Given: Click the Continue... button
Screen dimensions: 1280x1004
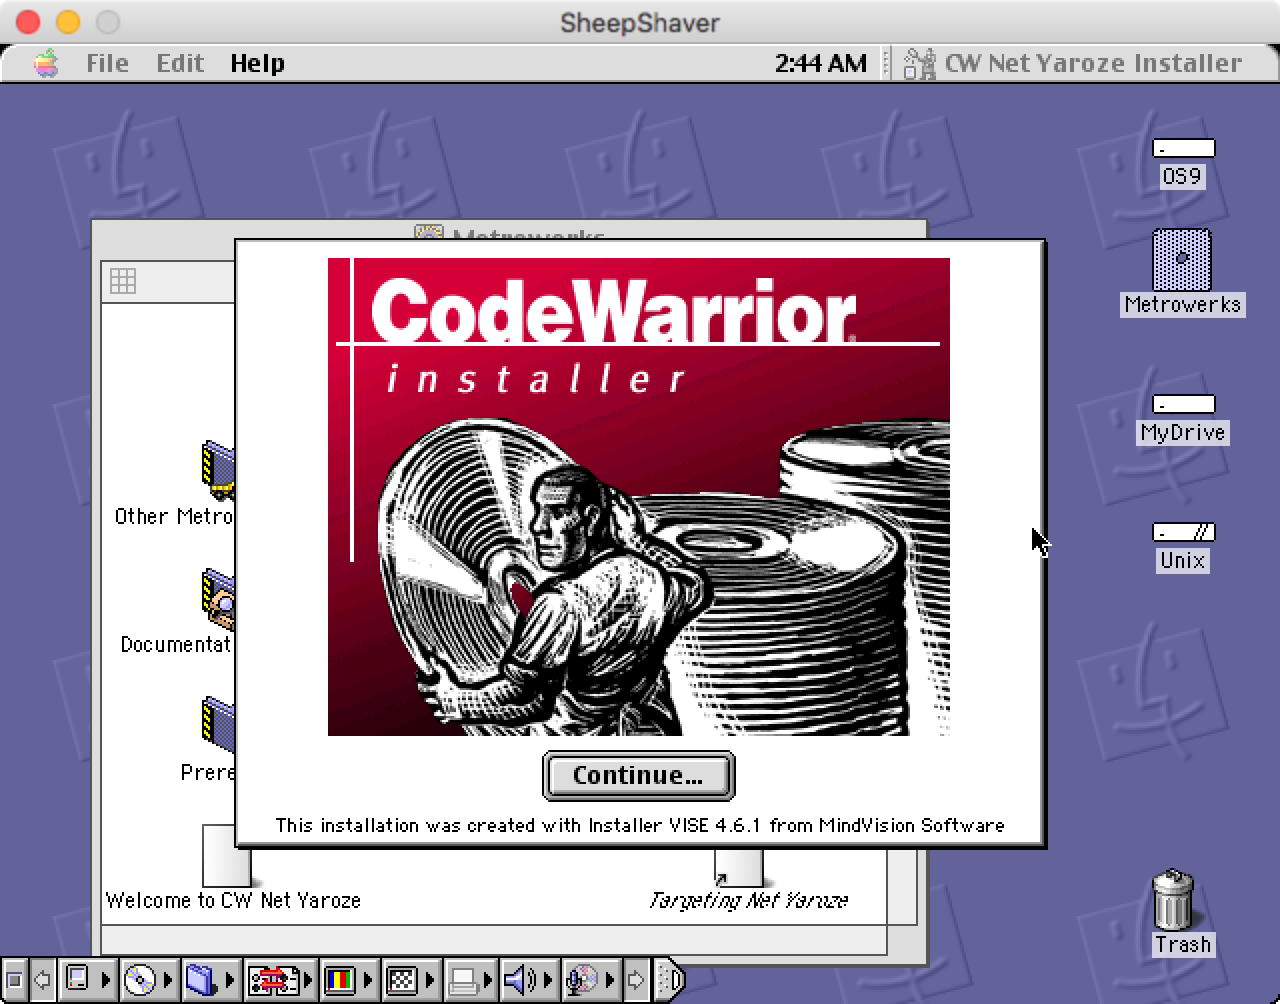Looking at the screenshot, I should pyautogui.click(x=638, y=776).
